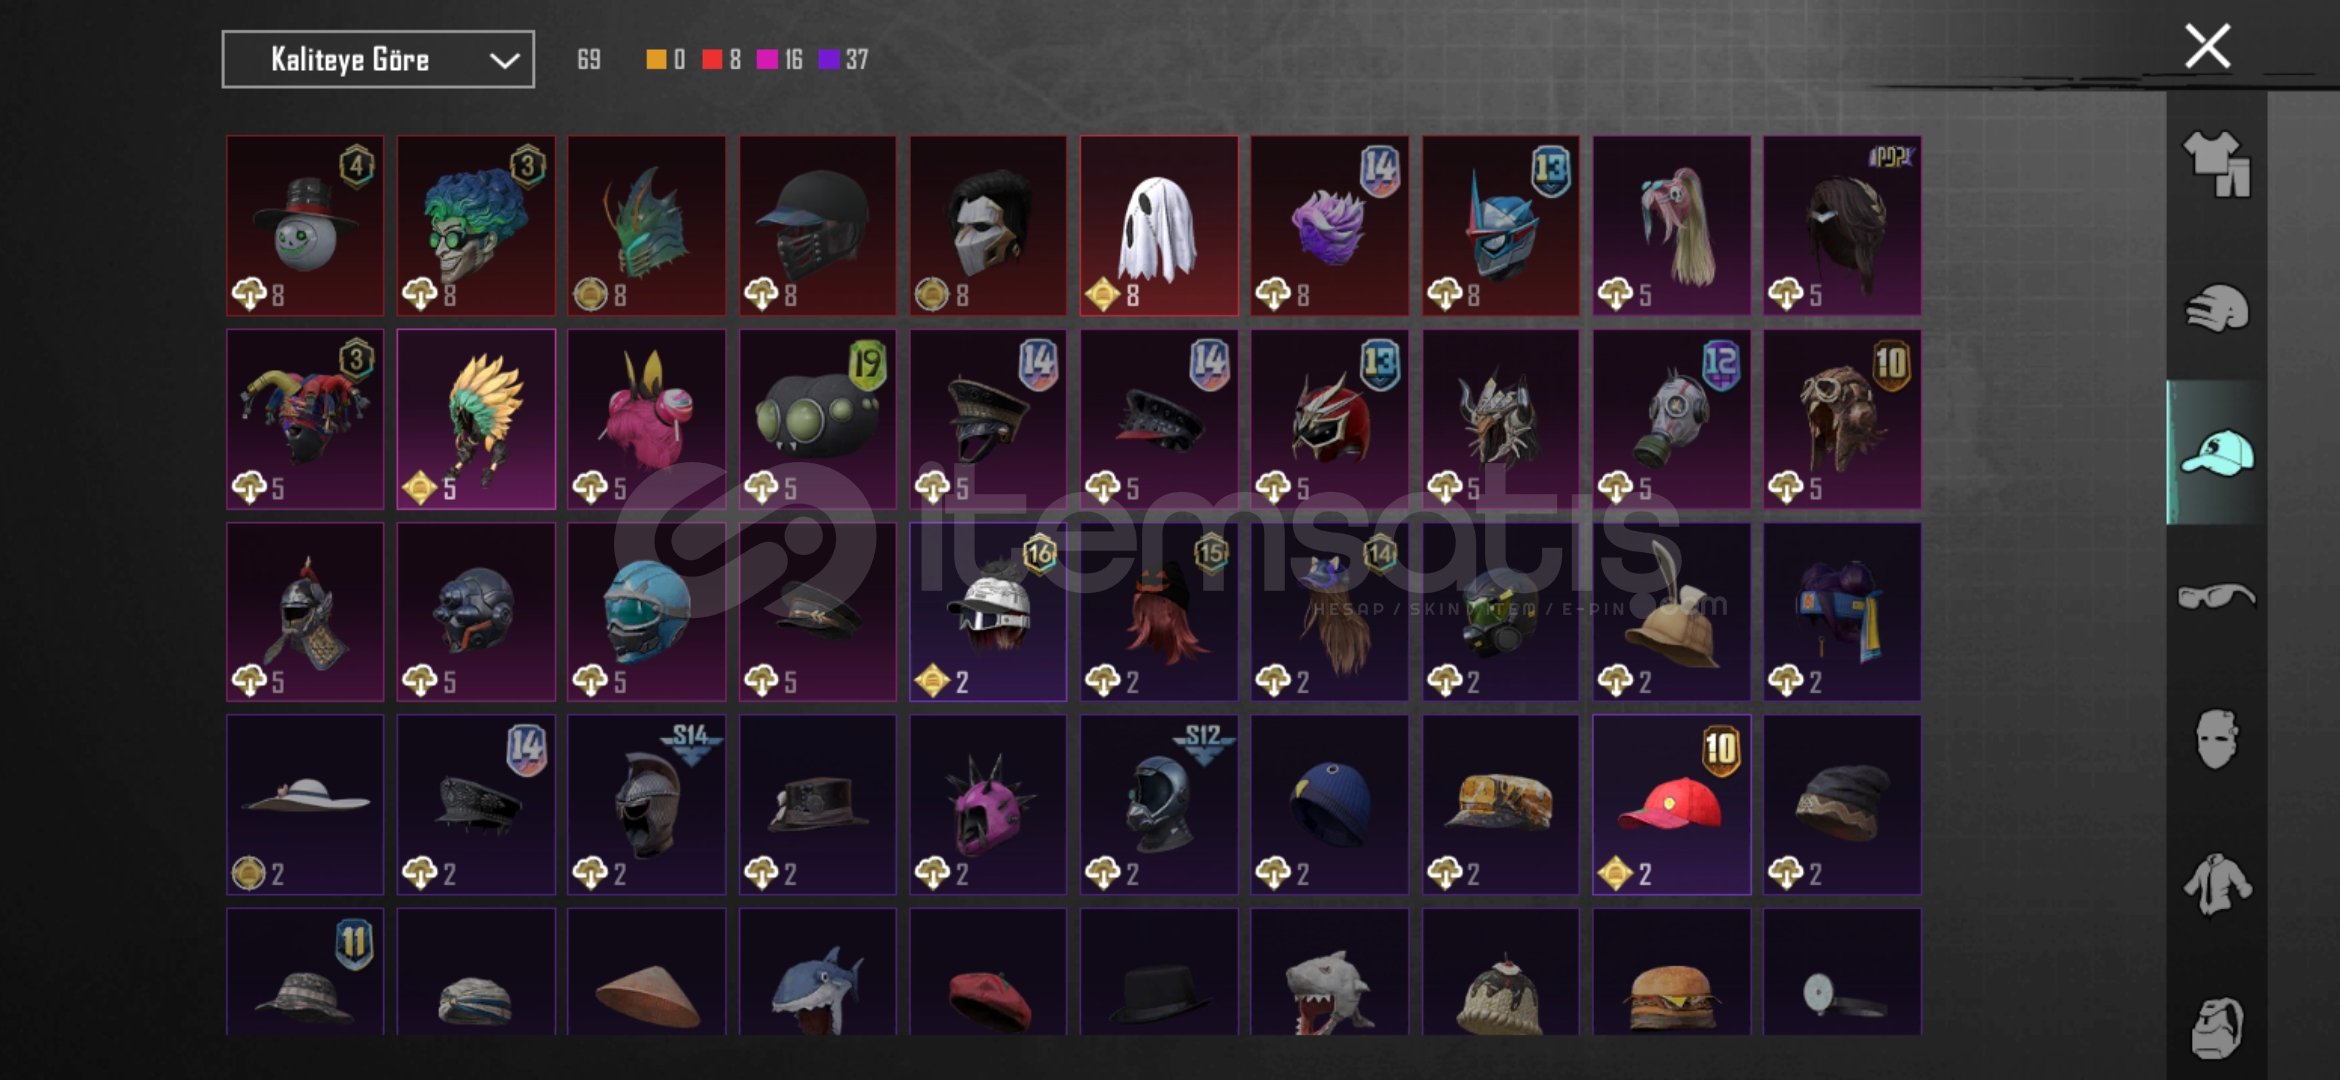Choose the pink spiked helmet
Image resolution: width=2340 pixels, height=1080 pixels.
988,804
